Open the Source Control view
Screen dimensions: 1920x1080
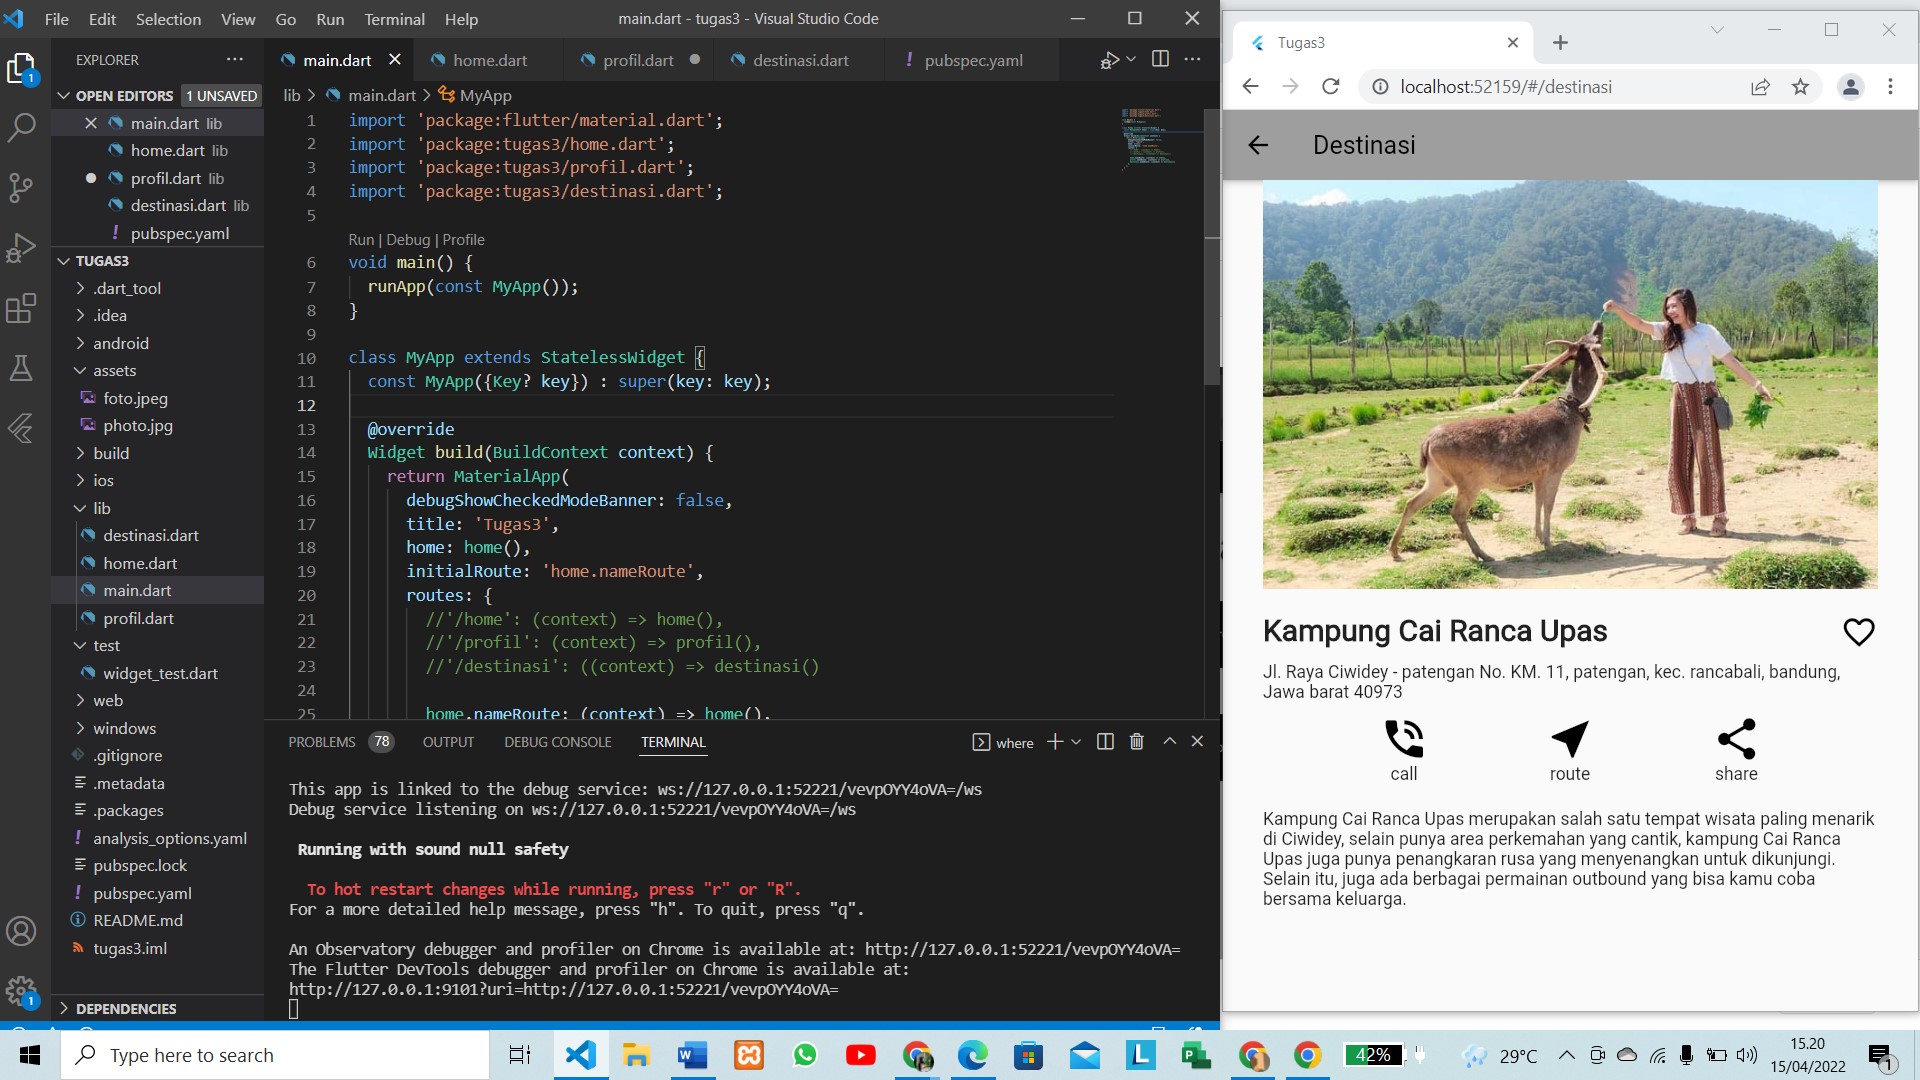click(21, 188)
